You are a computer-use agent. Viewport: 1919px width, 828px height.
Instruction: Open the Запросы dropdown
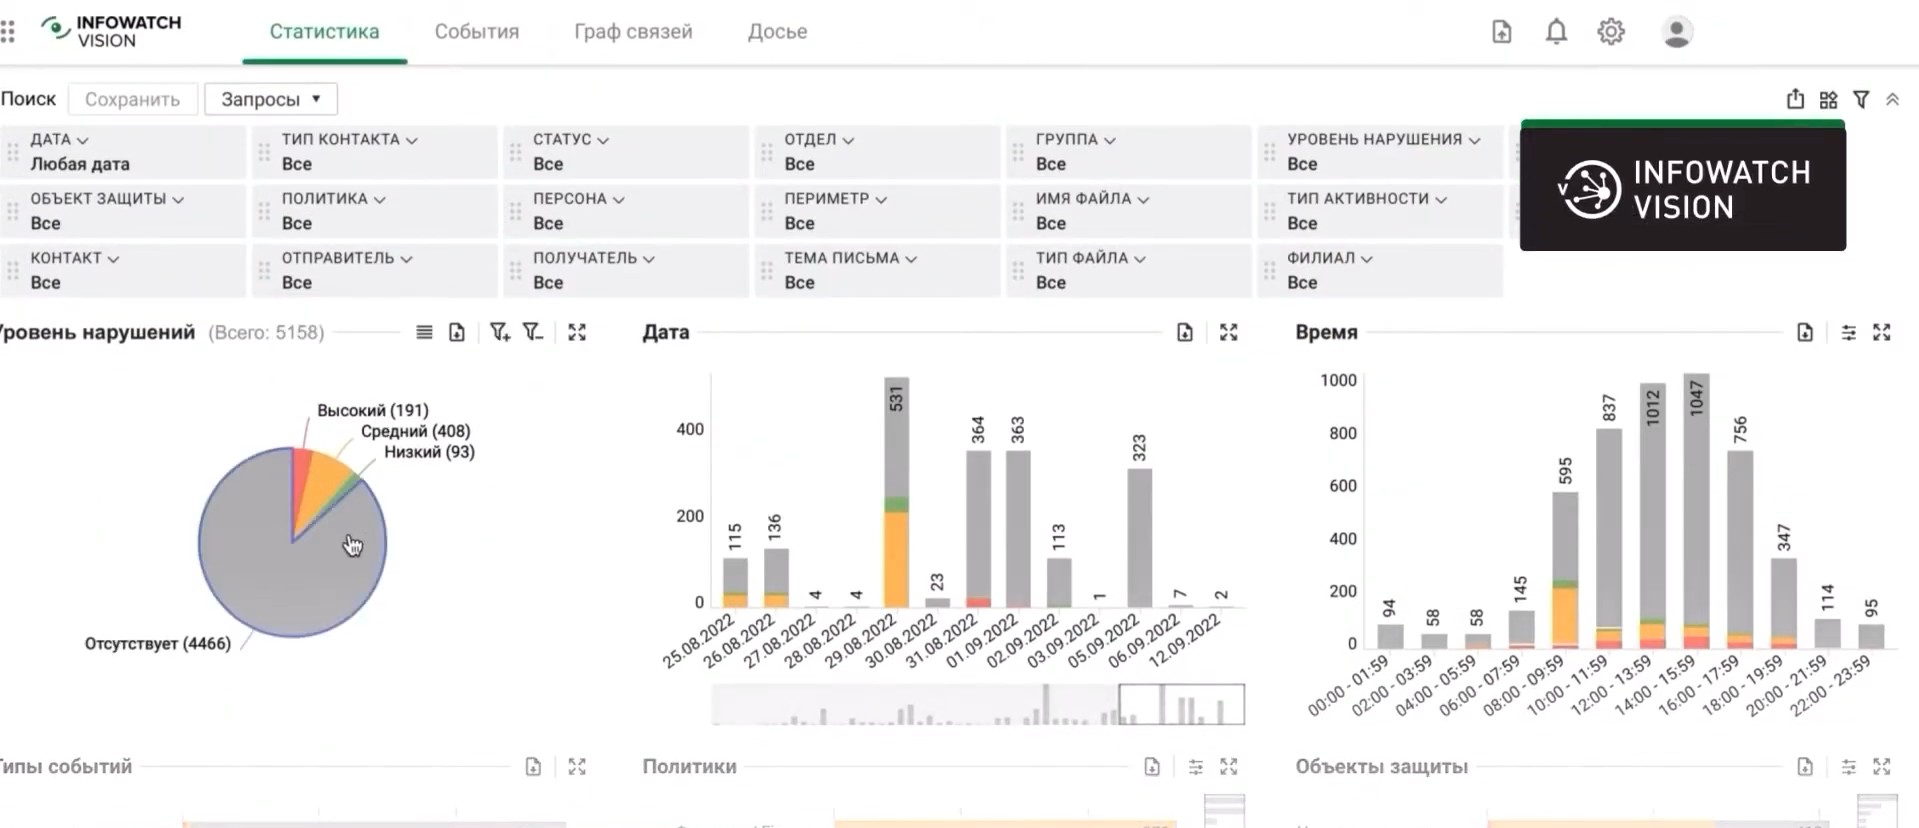270,99
